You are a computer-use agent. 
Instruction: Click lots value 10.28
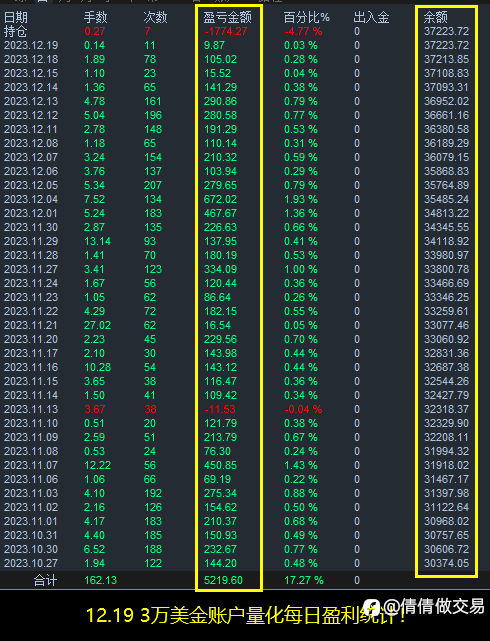point(97,368)
